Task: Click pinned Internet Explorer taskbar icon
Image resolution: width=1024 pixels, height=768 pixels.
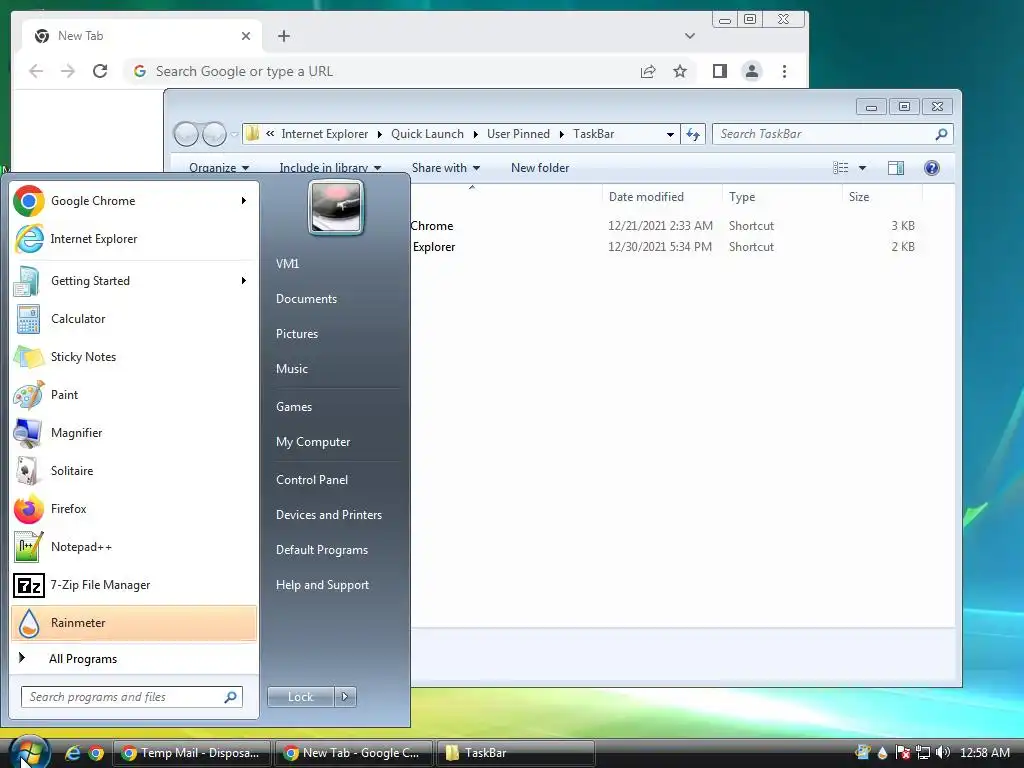Action: [x=72, y=753]
